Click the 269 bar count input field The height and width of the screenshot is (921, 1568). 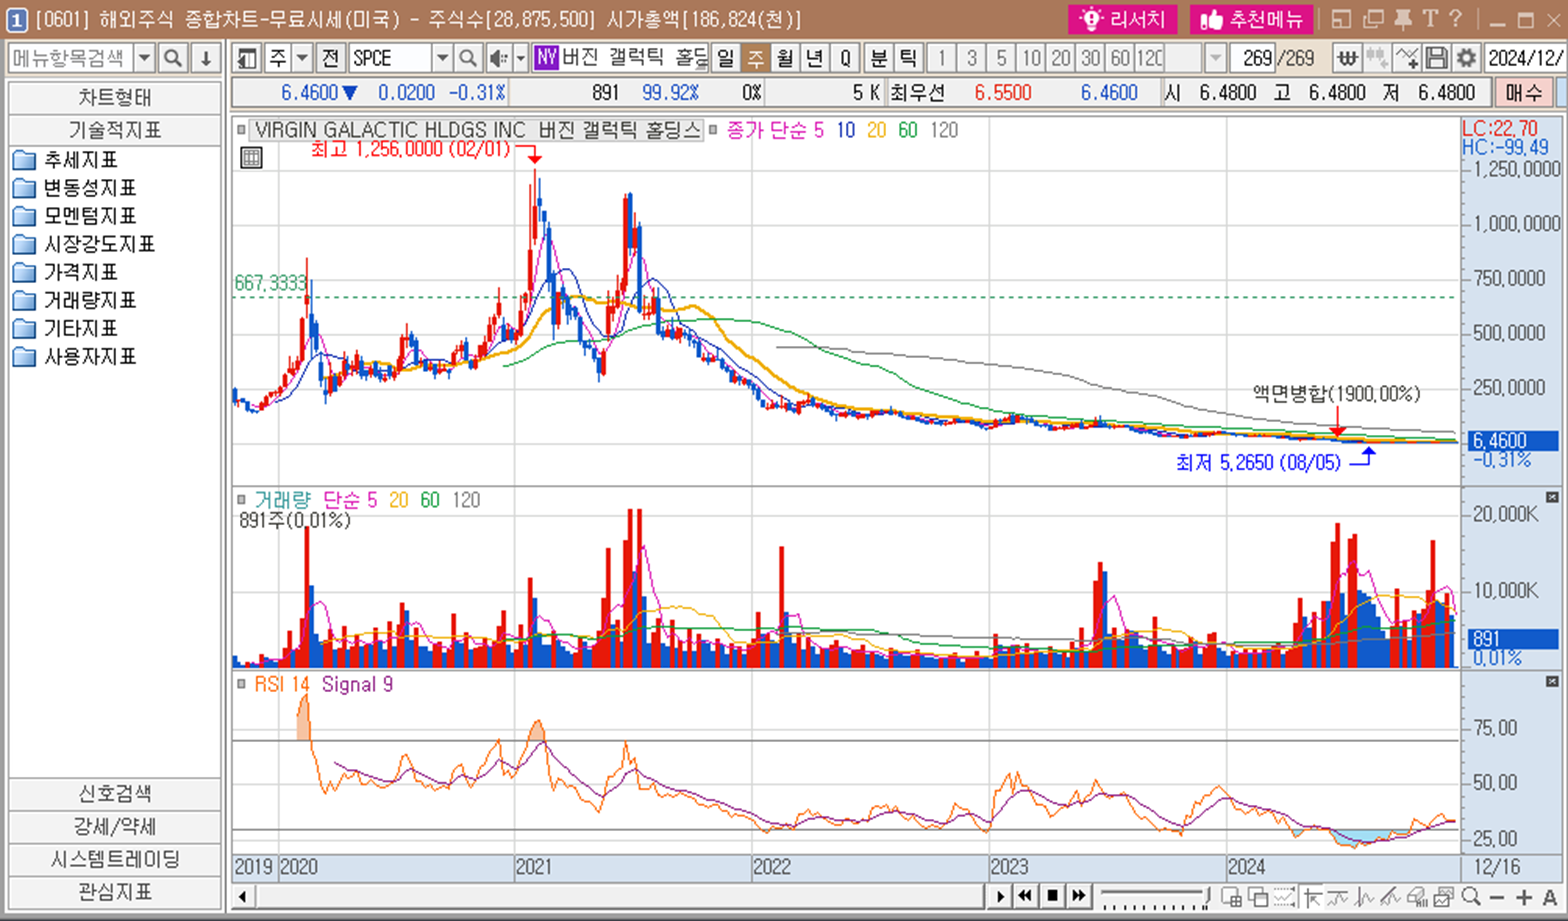point(1252,58)
